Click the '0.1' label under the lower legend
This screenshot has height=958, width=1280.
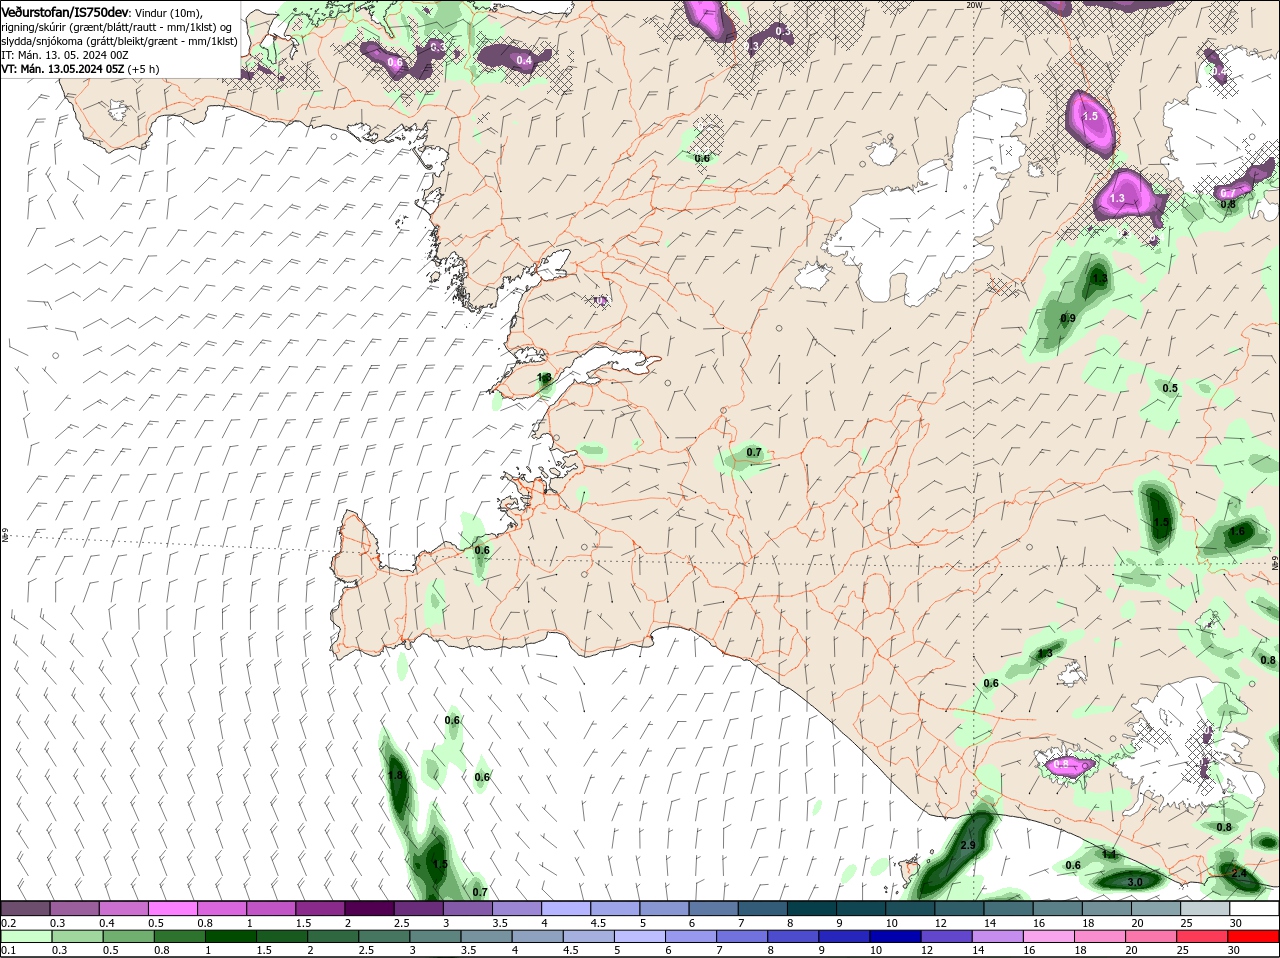[x=8, y=951]
